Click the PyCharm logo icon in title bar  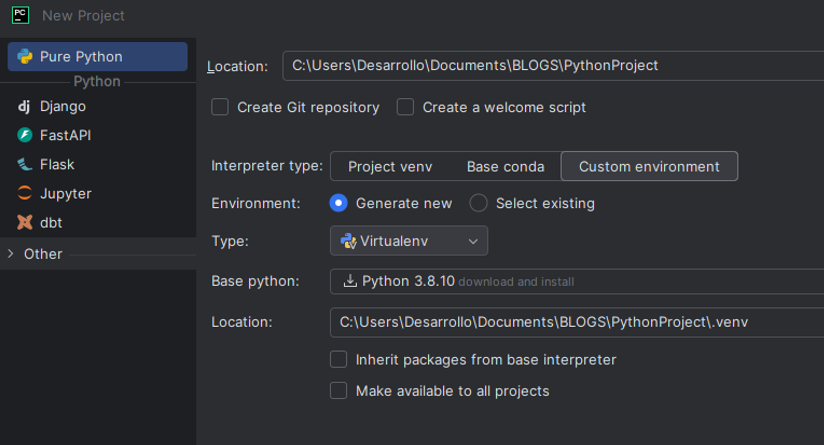pos(20,15)
